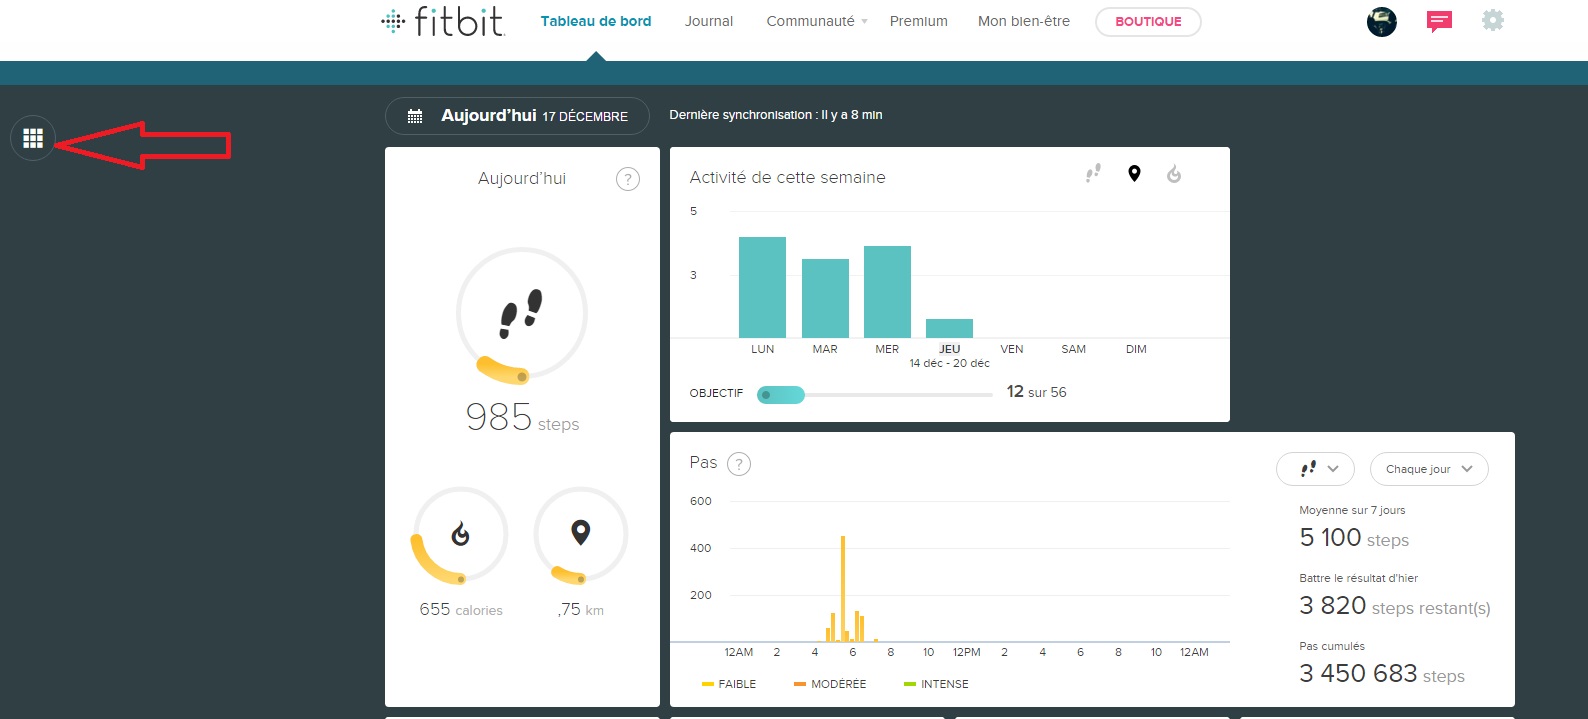Screen dimensions: 1588x719
Task: Click the Fitbit logo
Action: pyautogui.click(x=443, y=21)
